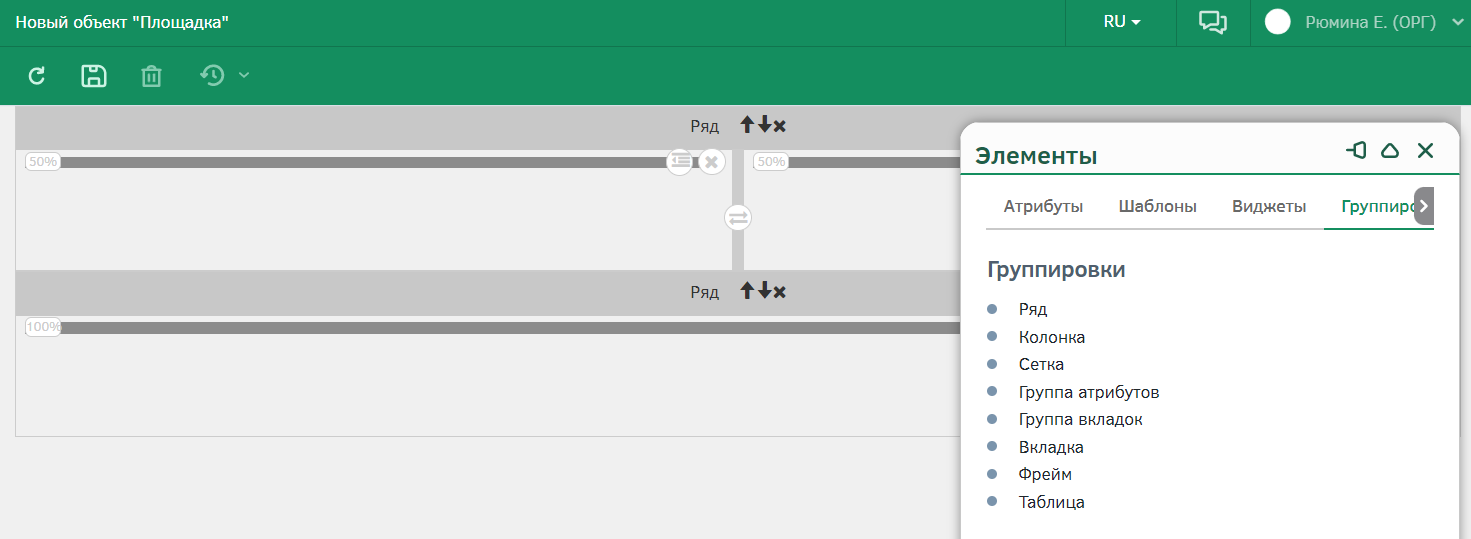Delete the second Ряд using its x icon
The height and width of the screenshot is (539, 1471).
point(780,292)
